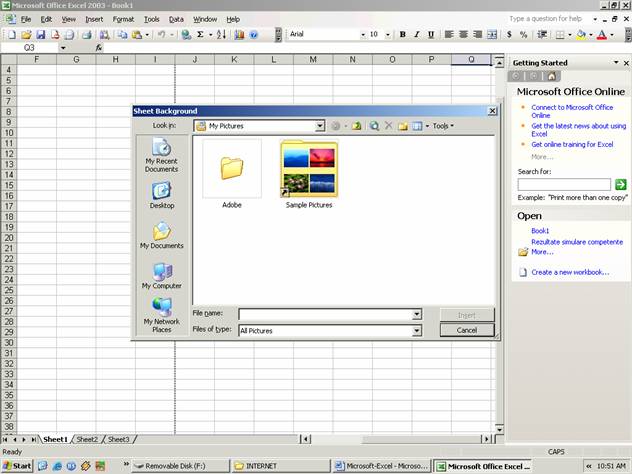Screen dimensions: 632x474
Task: Click Connect to Microsoft Office Online link
Action: (x=572, y=111)
